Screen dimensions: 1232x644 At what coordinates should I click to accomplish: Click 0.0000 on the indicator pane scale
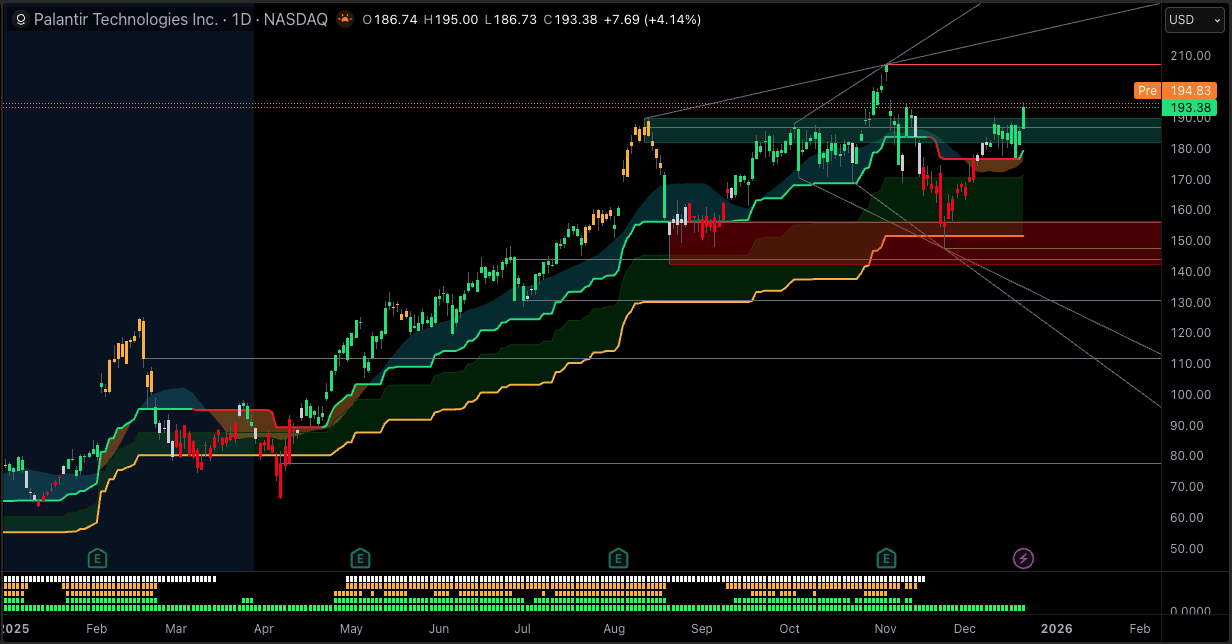point(1190,611)
